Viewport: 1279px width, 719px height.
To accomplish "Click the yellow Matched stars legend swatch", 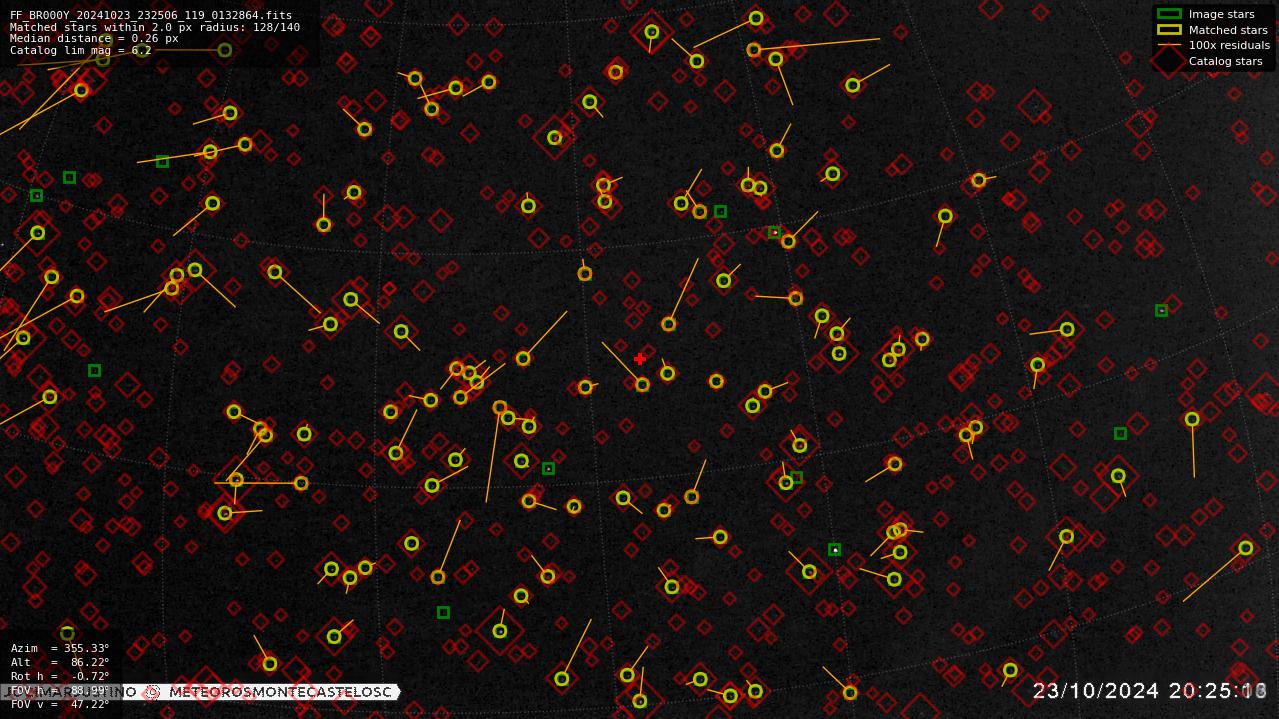I will coord(1168,30).
